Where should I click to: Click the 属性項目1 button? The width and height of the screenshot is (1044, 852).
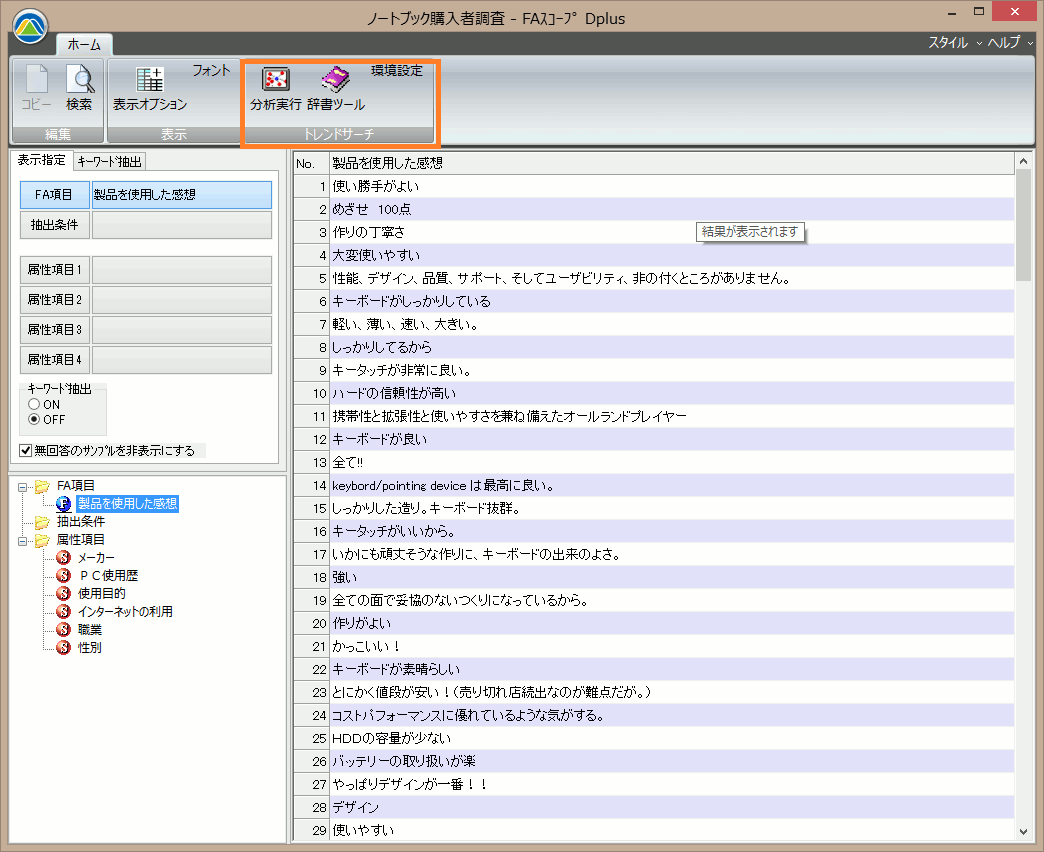point(55,270)
